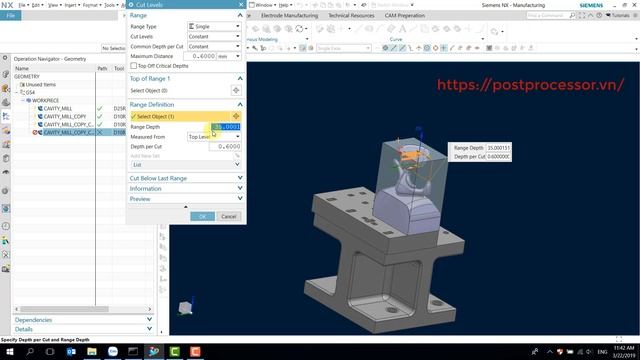Click the CAVITY_MILL operation icon
Image resolution: width=640 pixels, height=360 pixels.
[40, 109]
